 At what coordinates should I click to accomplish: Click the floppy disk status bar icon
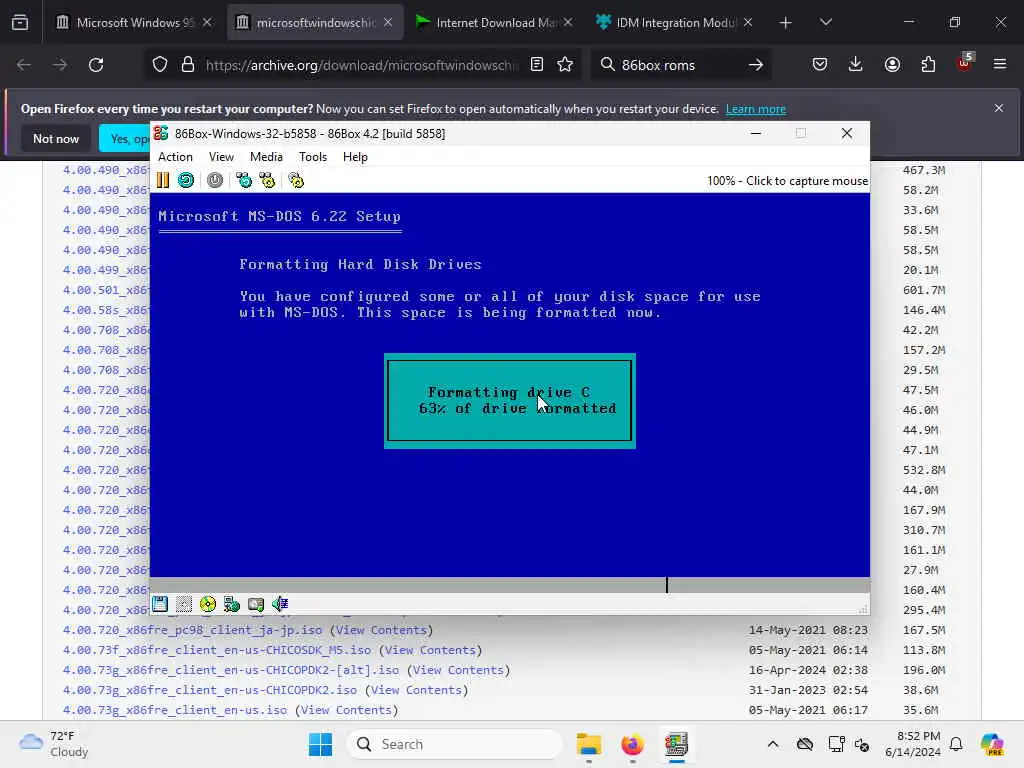pyautogui.click(x=160, y=604)
